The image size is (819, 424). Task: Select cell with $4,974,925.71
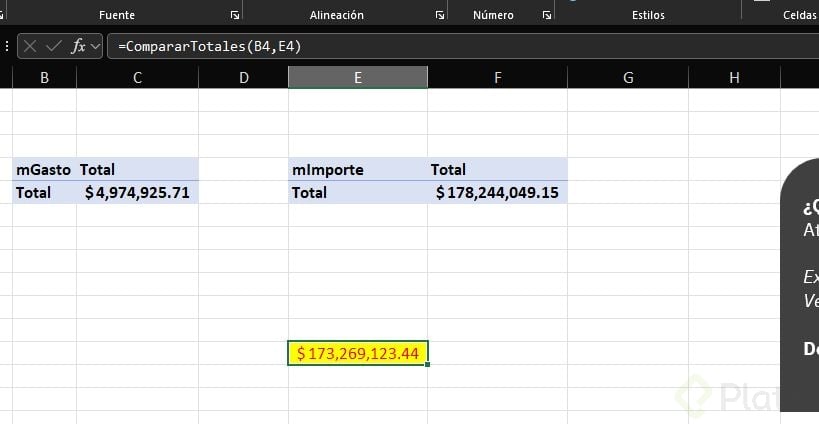tap(137, 193)
